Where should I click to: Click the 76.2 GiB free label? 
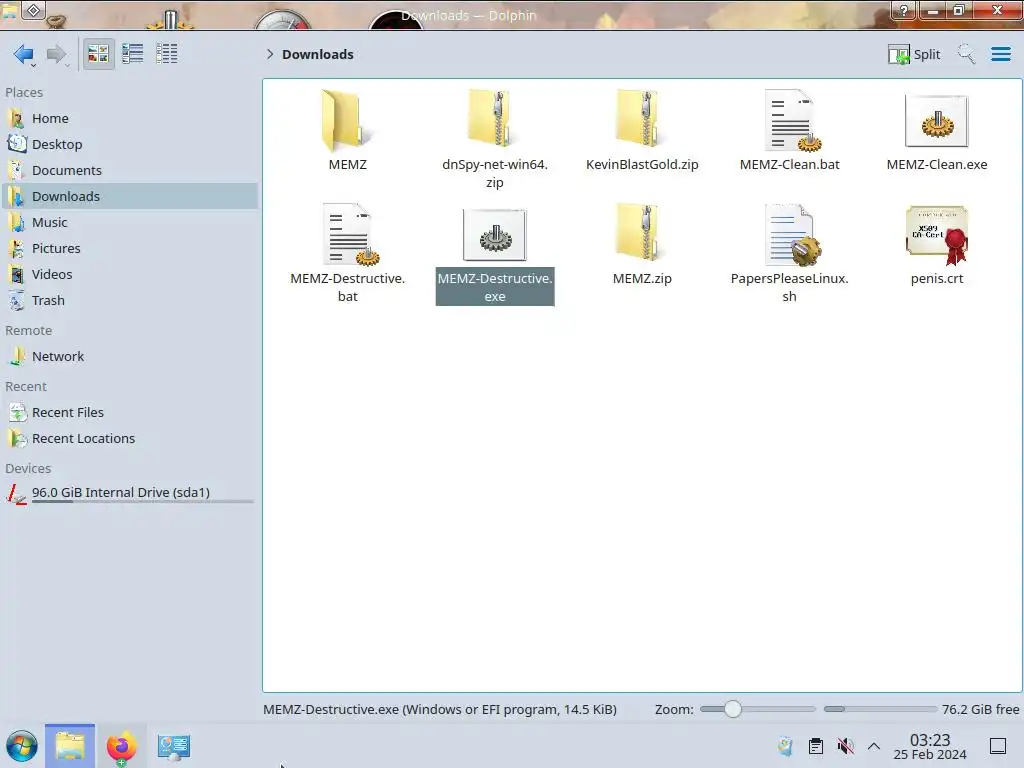point(980,709)
